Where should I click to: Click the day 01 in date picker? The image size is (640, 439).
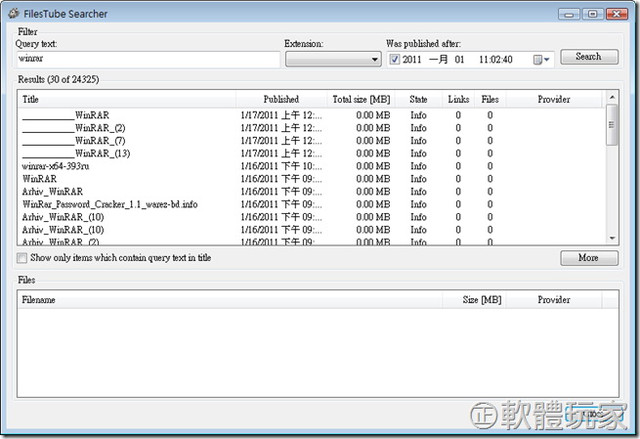460,60
